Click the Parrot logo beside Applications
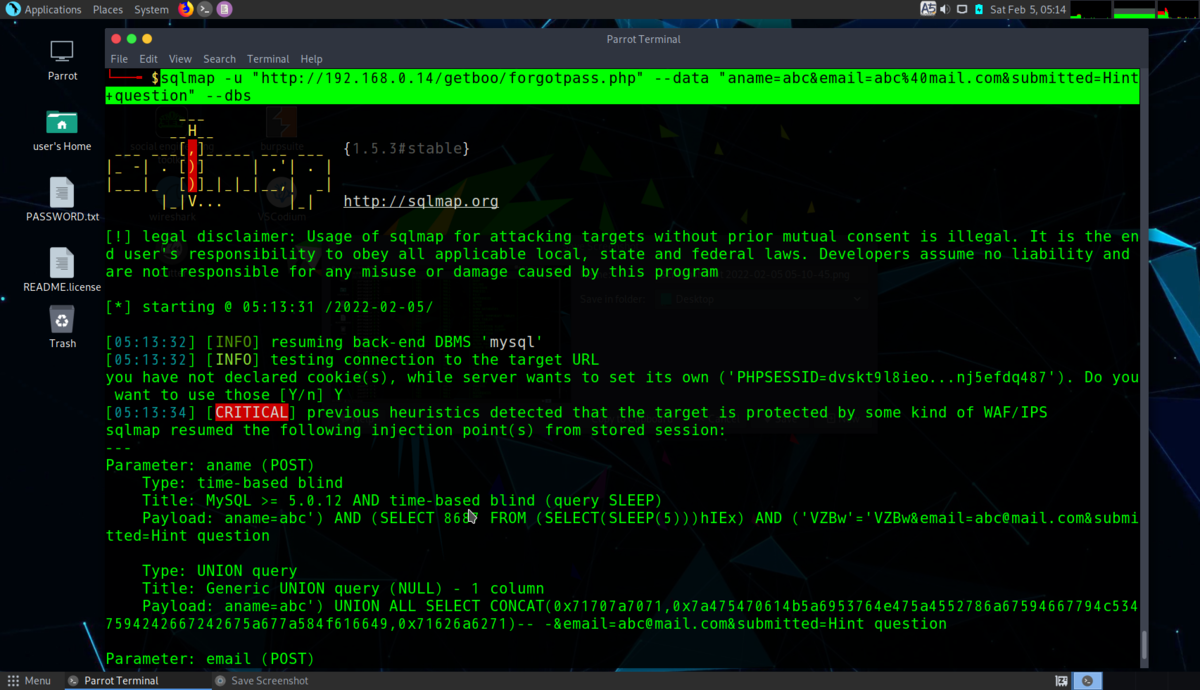 [x=13, y=9]
